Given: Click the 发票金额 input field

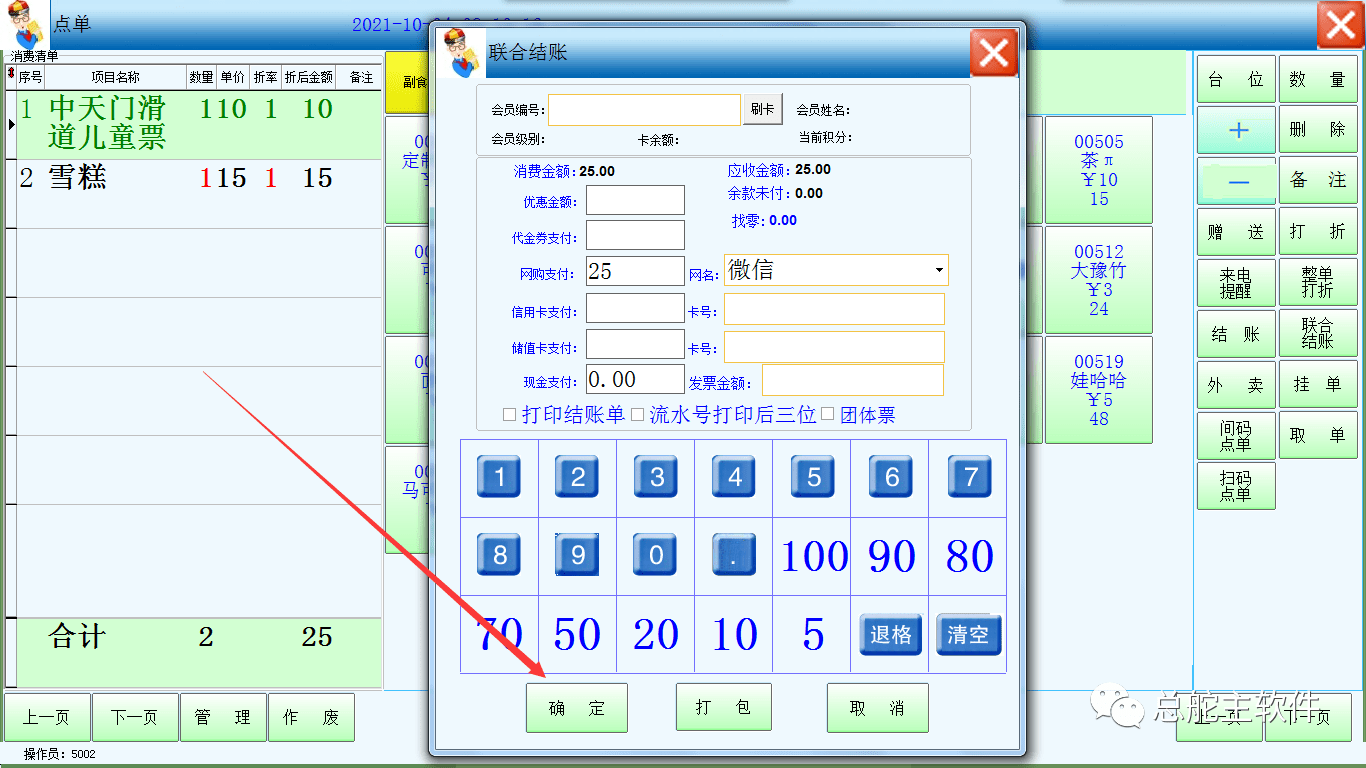Looking at the screenshot, I should pyautogui.click(x=853, y=380).
